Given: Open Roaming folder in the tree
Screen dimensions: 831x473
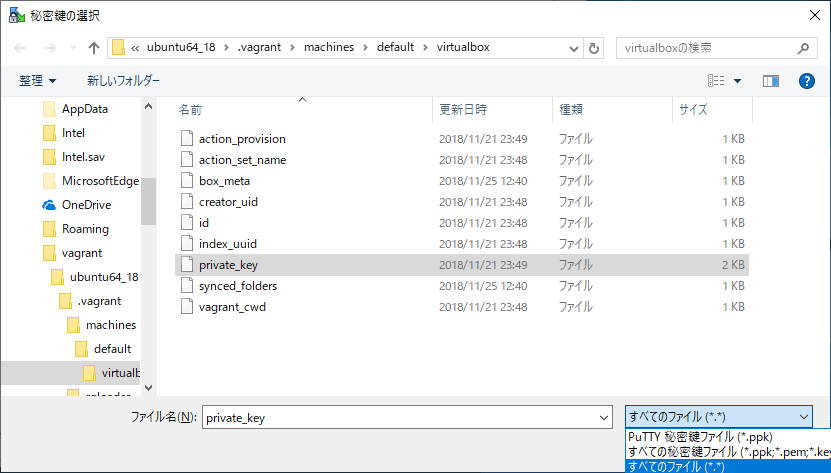Looking at the screenshot, I should [85, 229].
